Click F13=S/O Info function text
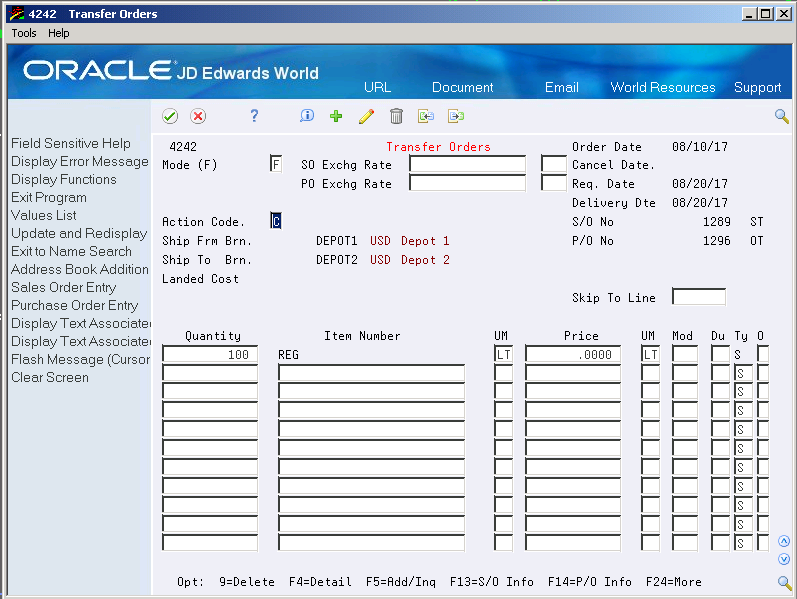Screen dimensions: 797x599 point(492,582)
